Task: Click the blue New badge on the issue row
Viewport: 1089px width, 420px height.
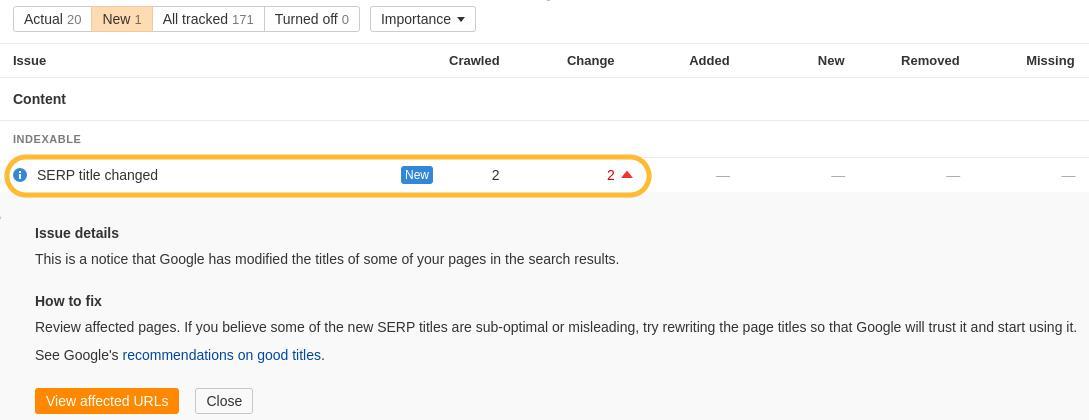Action: click(x=416, y=175)
